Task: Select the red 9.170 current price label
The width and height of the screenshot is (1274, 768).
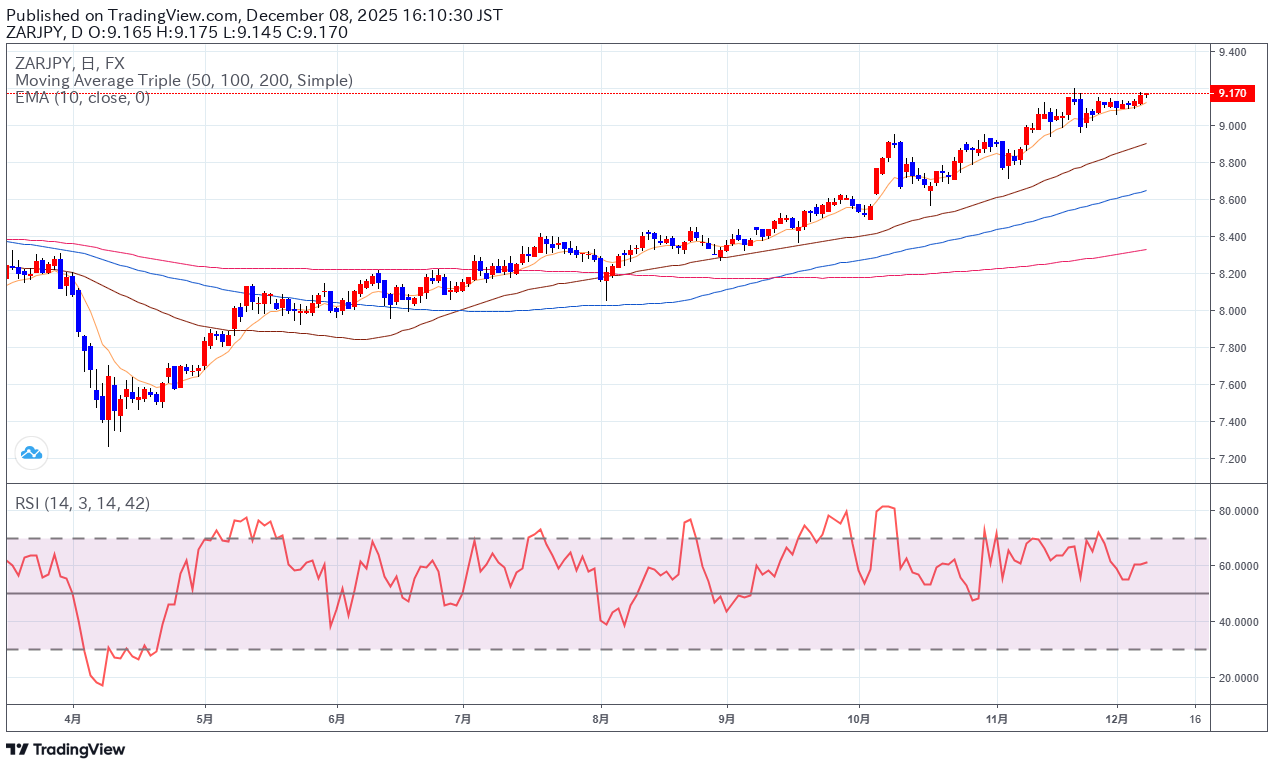Action: pos(1231,93)
